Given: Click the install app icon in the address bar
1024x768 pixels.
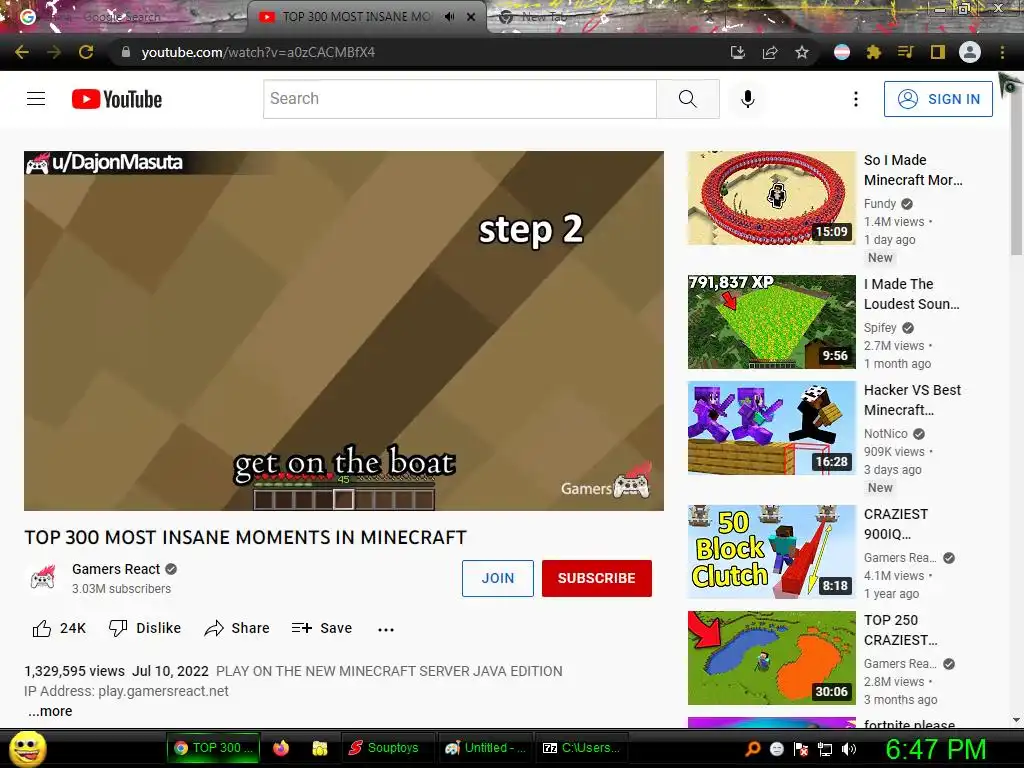Looking at the screenshot, I should coord(738,52).
